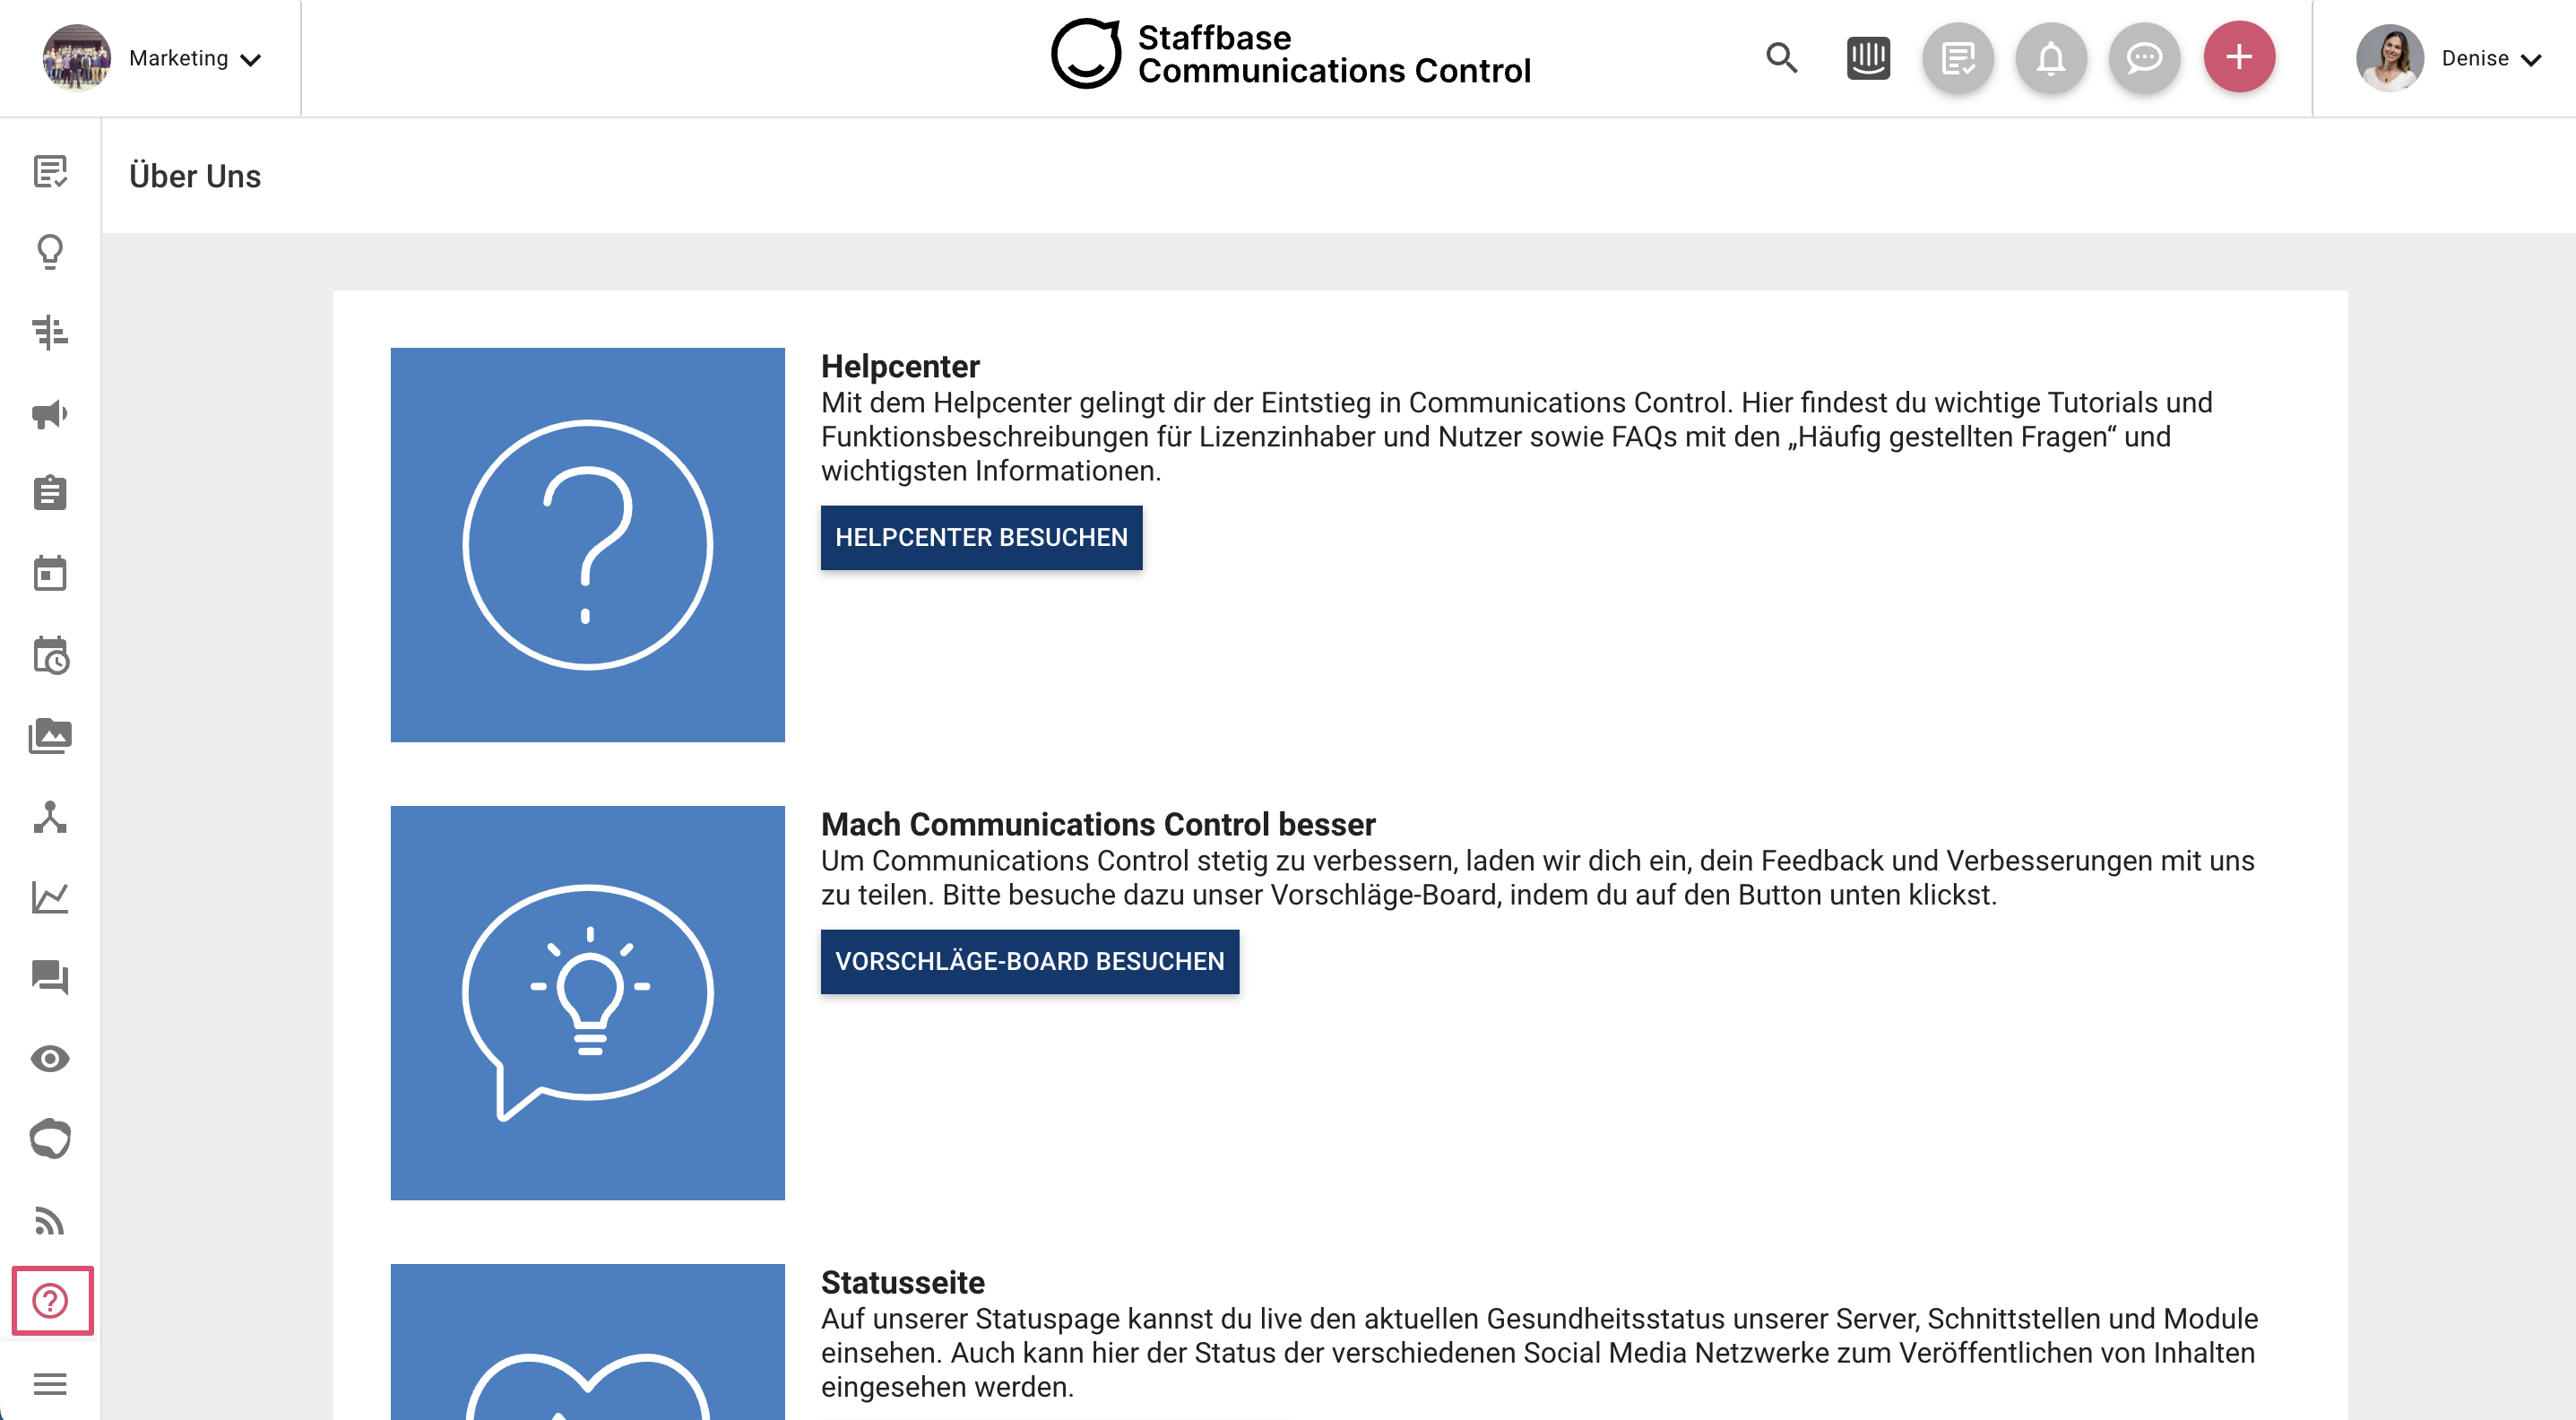Click the lightbulb speech bubble tile image
This screenshot has width=2576, height=1420.
coord(588,1003)
